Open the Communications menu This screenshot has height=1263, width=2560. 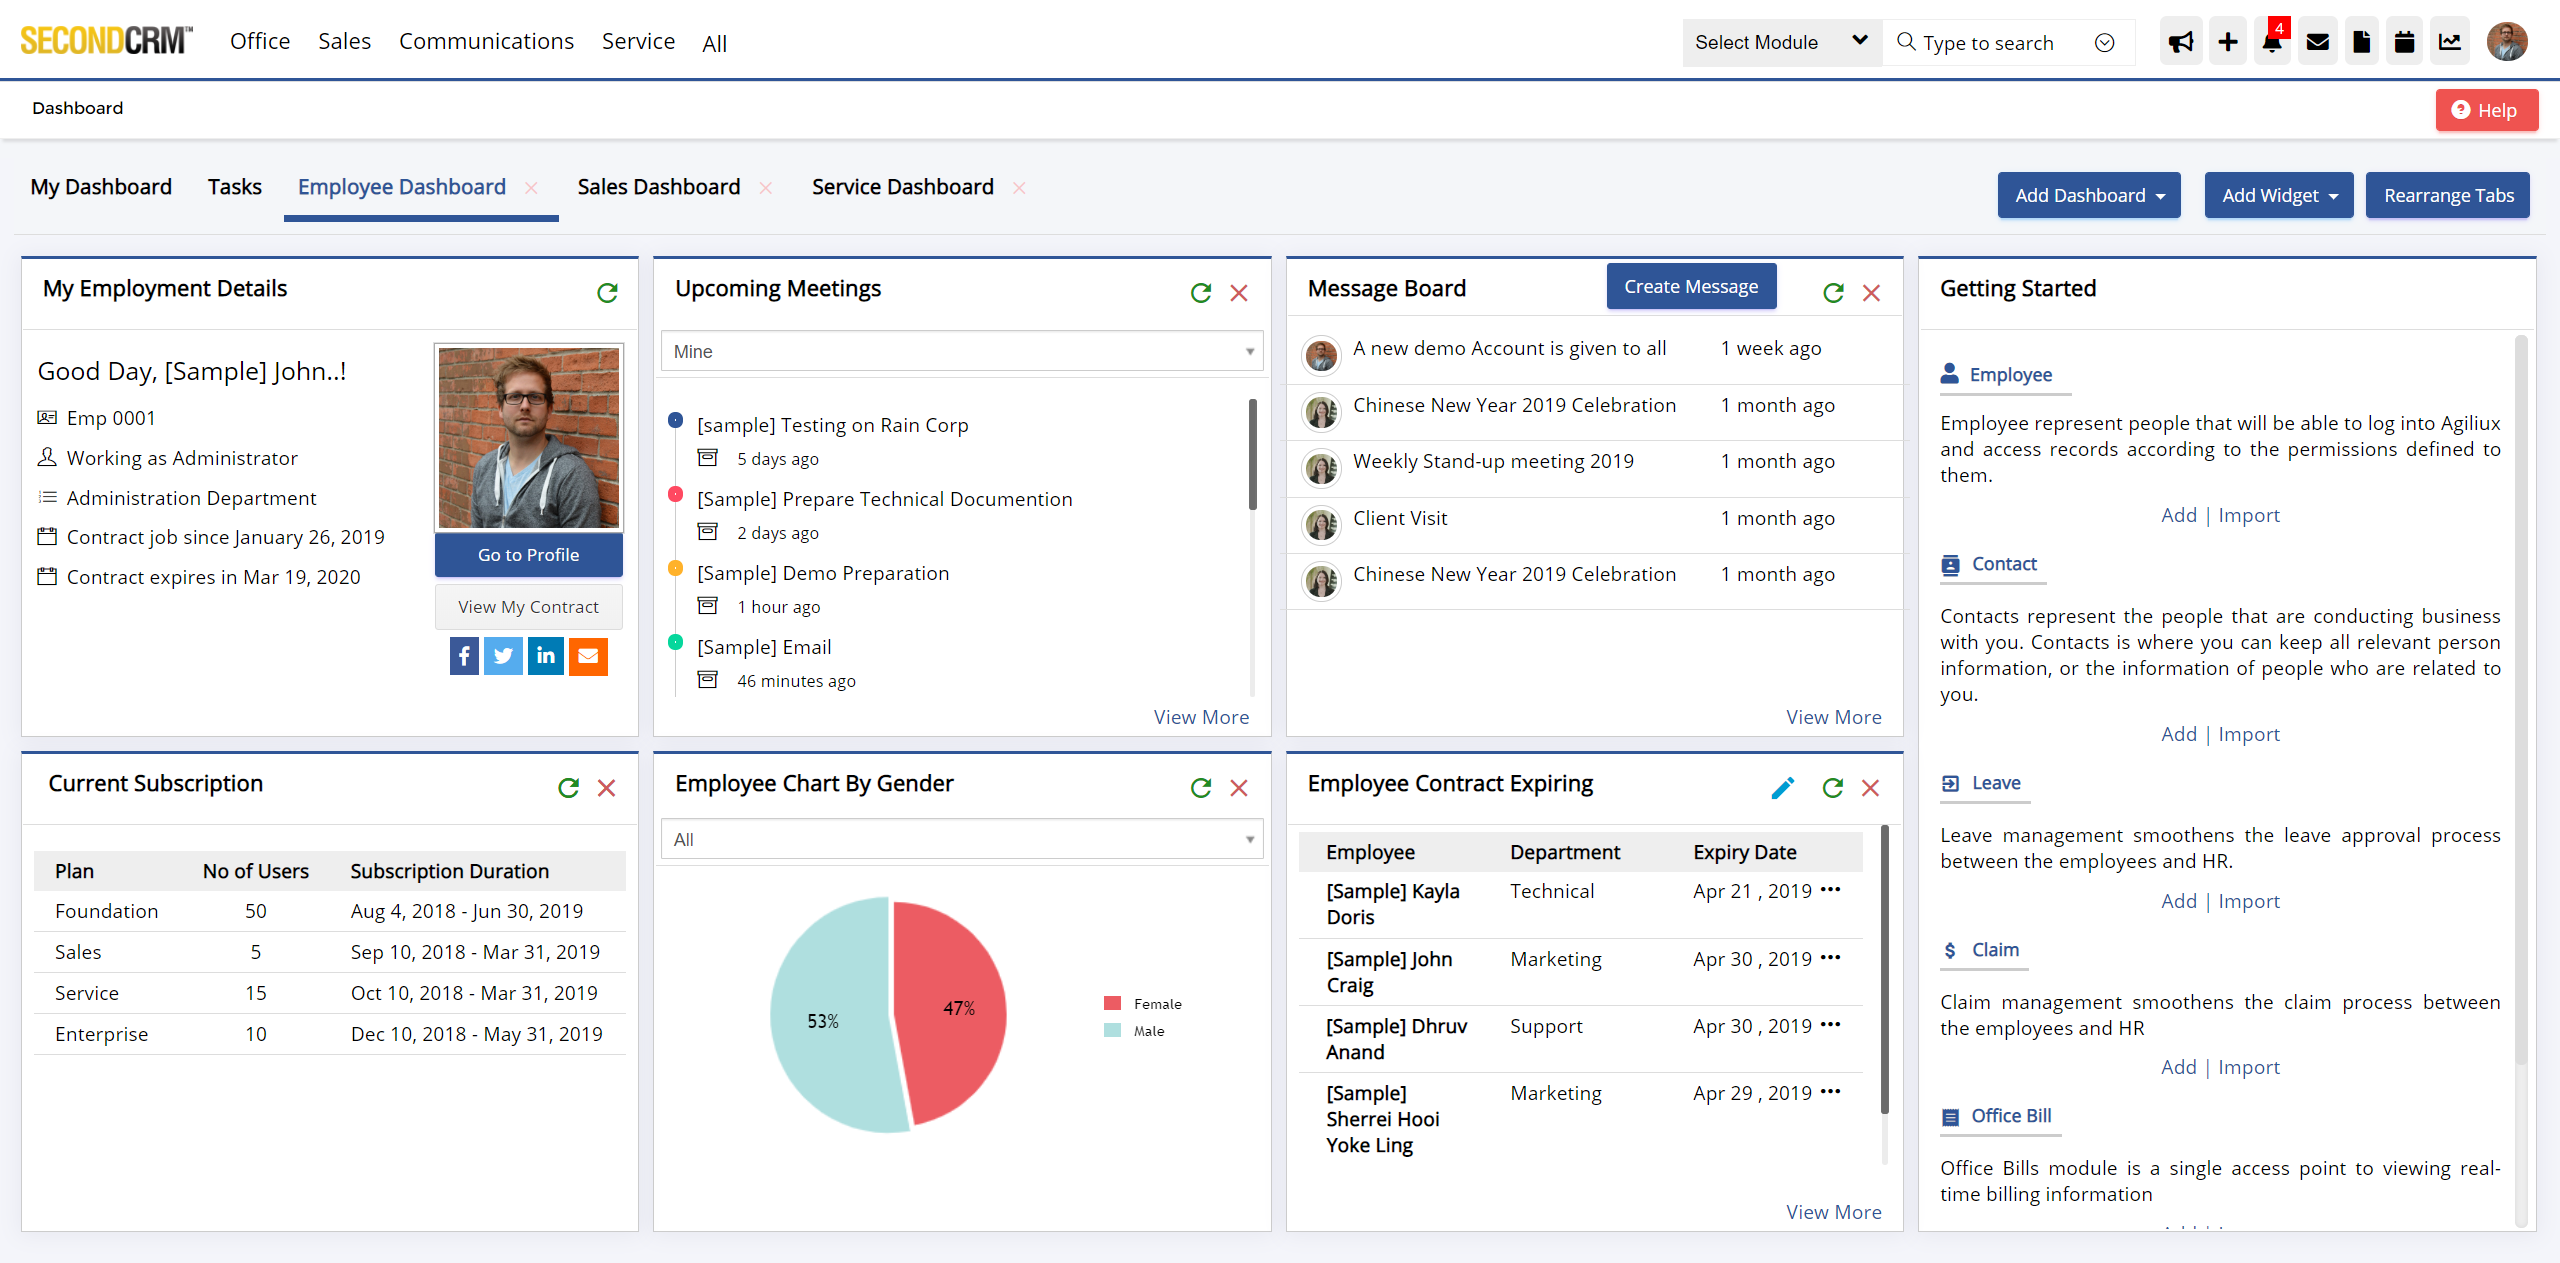(486, 41)
